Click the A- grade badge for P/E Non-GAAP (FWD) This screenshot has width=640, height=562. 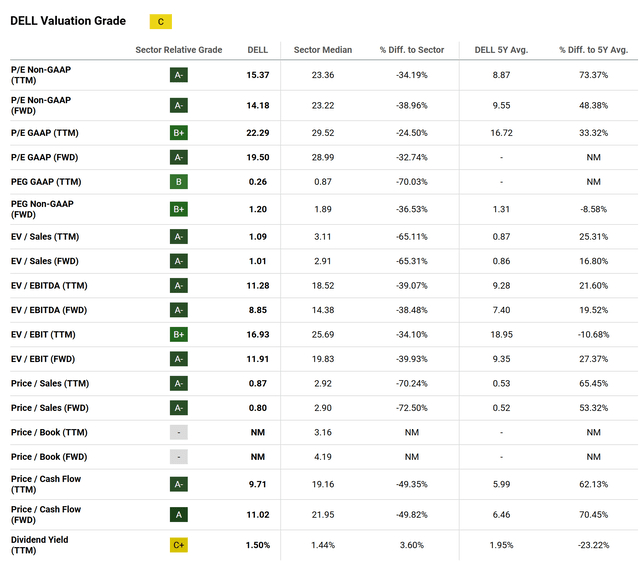(x=179, y=105)
